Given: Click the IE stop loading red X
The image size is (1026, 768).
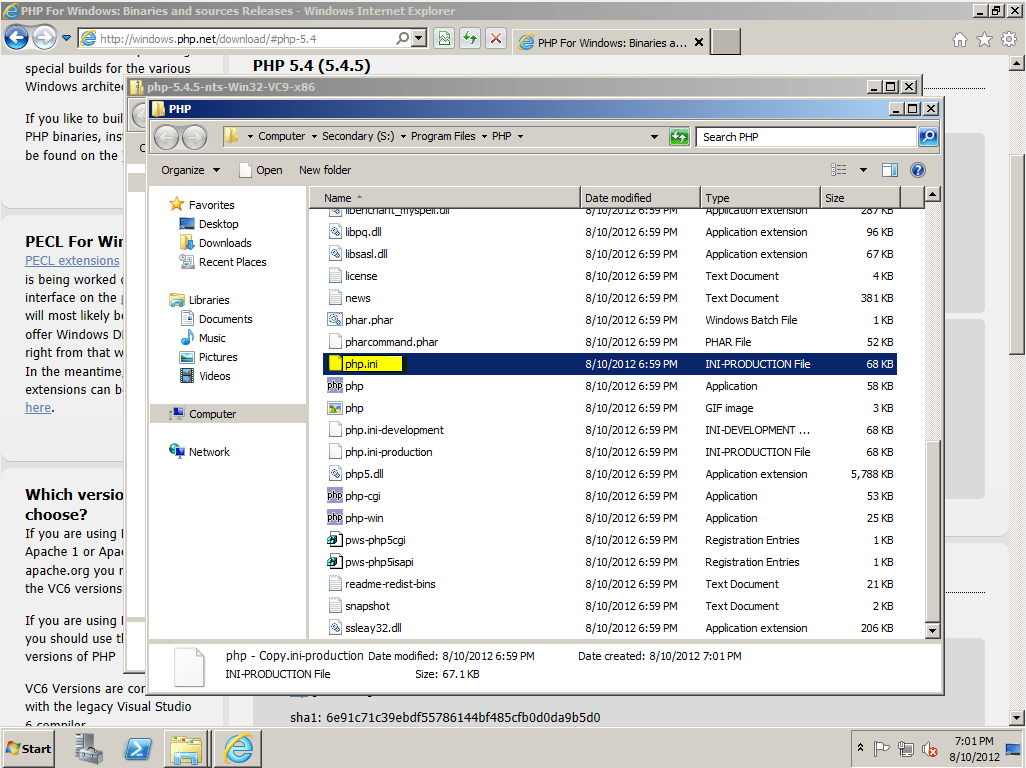Looking at the screenshot, I should pos(496,39).
